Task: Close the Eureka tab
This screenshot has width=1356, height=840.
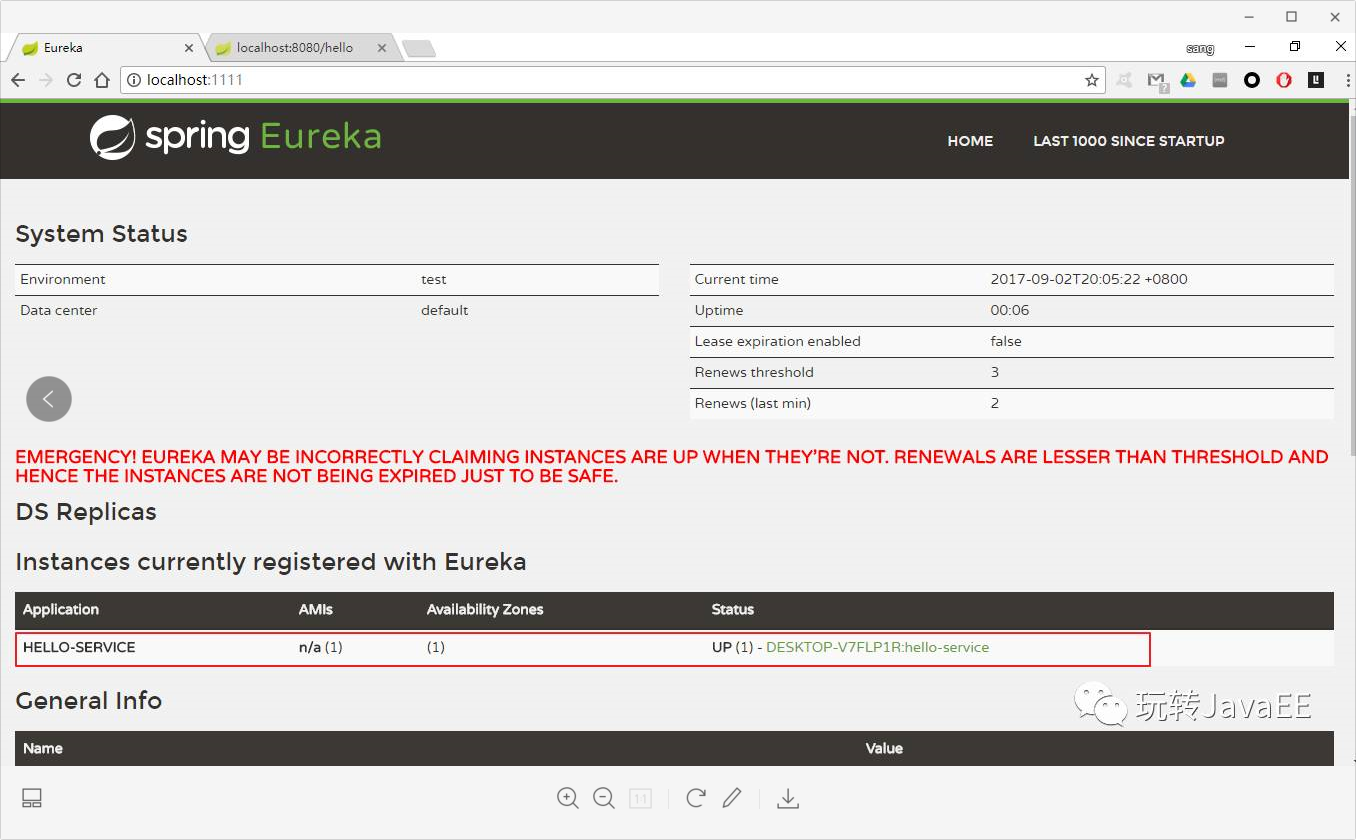Action: click(189, 48)
